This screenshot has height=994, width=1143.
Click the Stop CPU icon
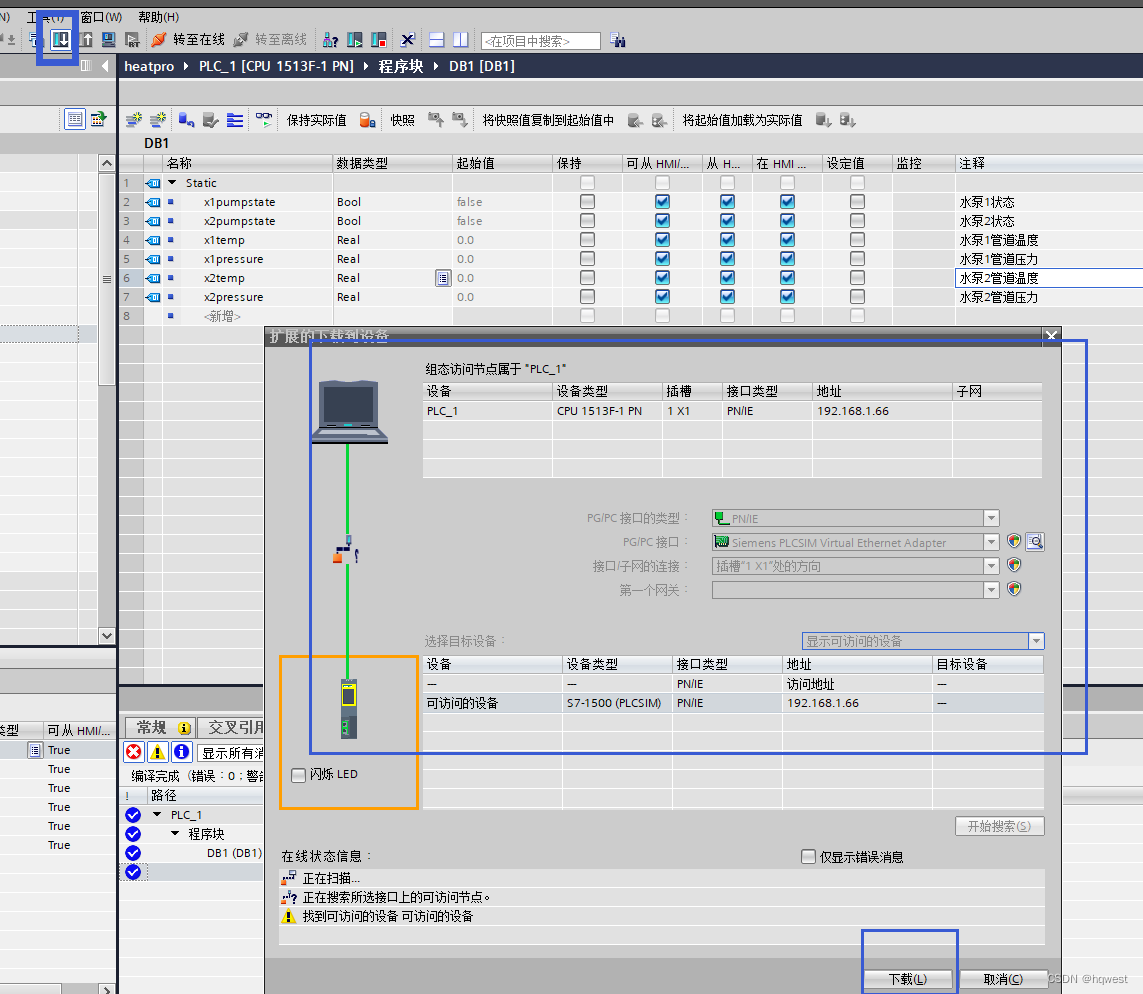379,40
